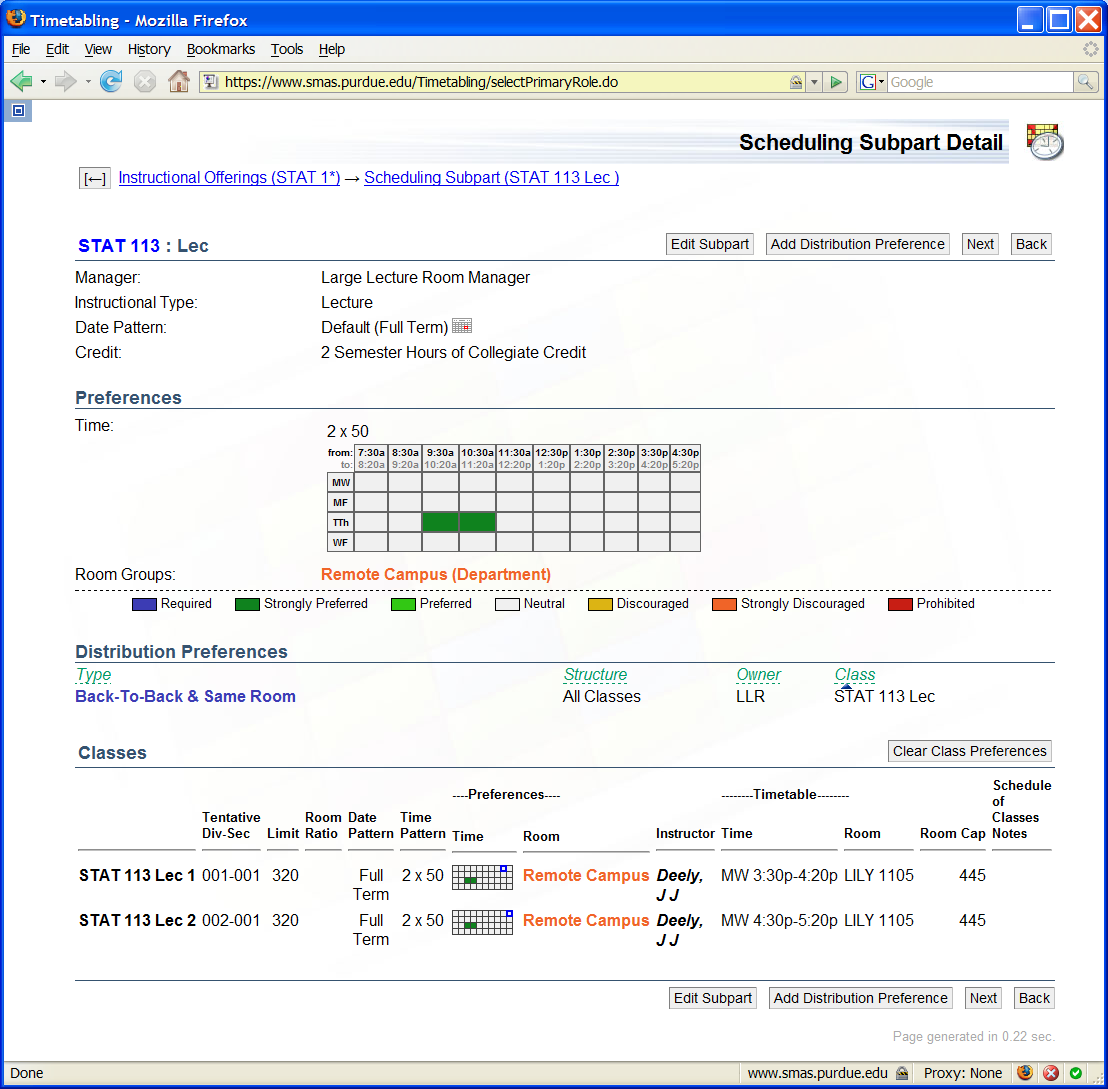The width and height of the screenshot is (1108, 1089).
Task: Click the red X icon in the status bar
Action: coord(1051,1073)
